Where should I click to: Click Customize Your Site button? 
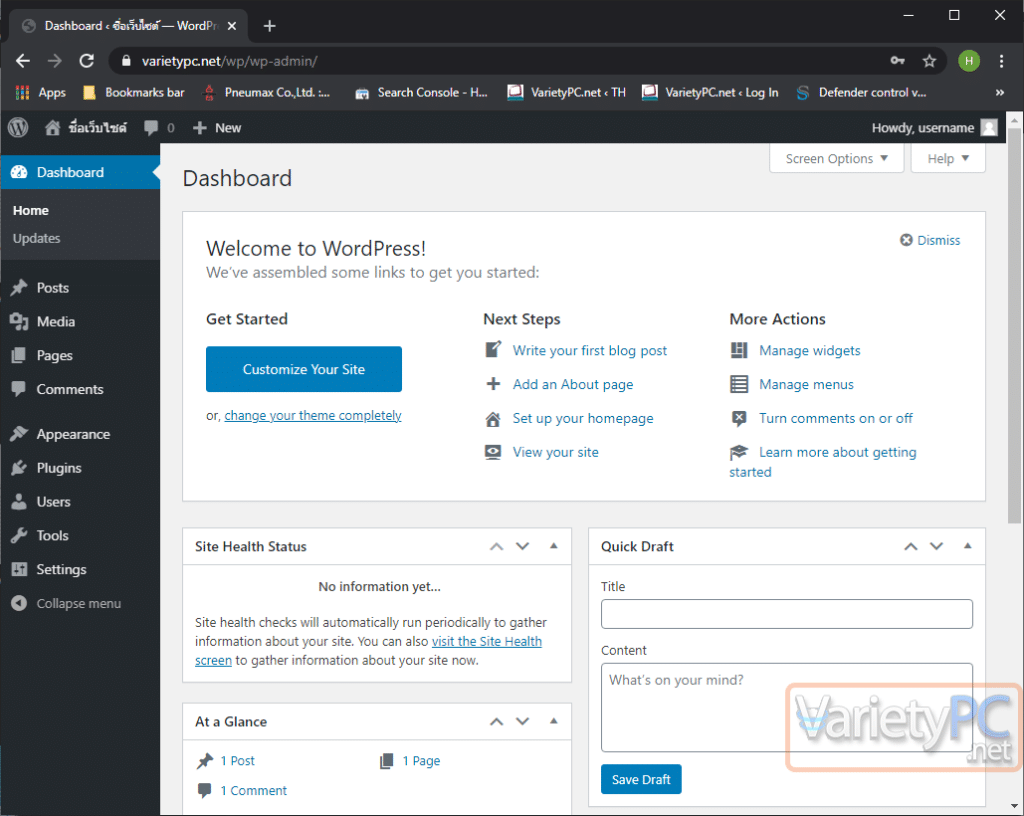304,369
